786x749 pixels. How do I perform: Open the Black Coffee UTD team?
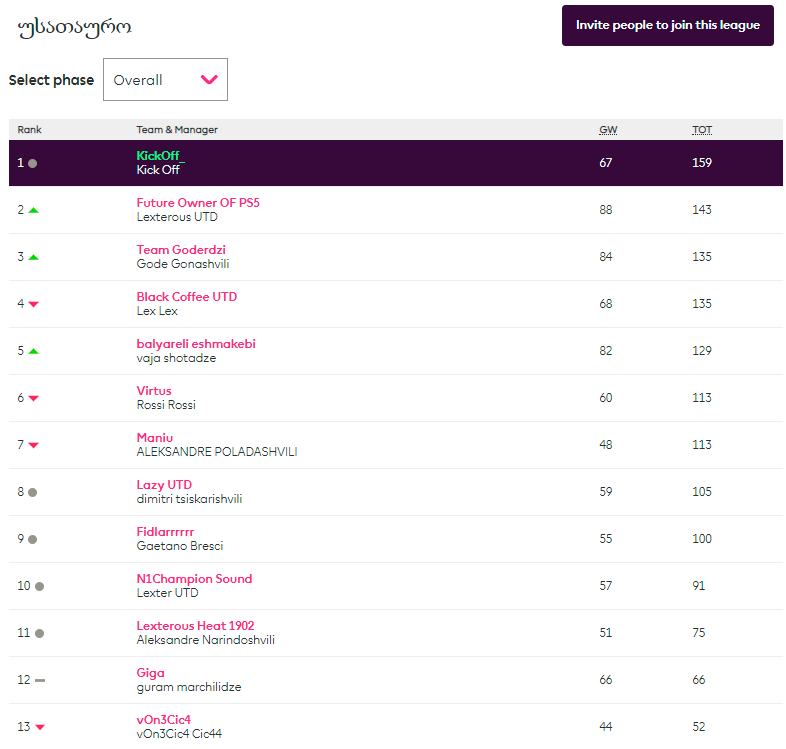tap(187, 297)
